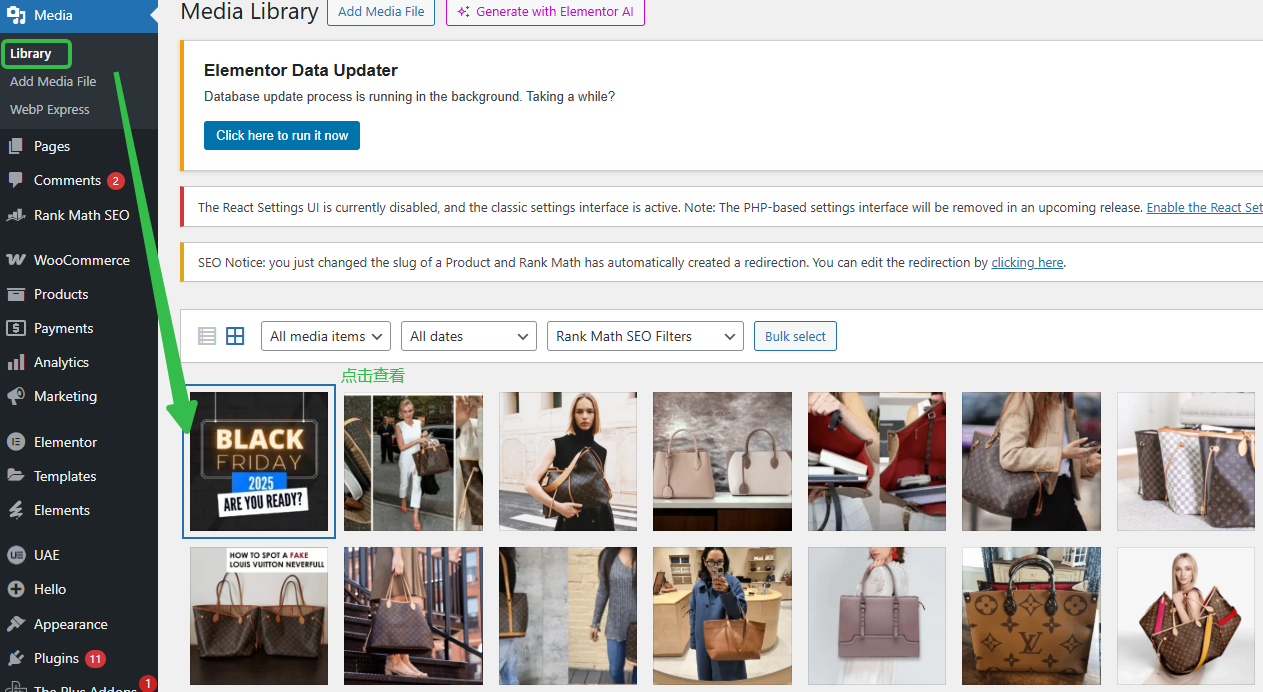Screen dimensions: 1263x692
Task: Click the Analytics bar chart icon
Action: (x=16, y=362)
